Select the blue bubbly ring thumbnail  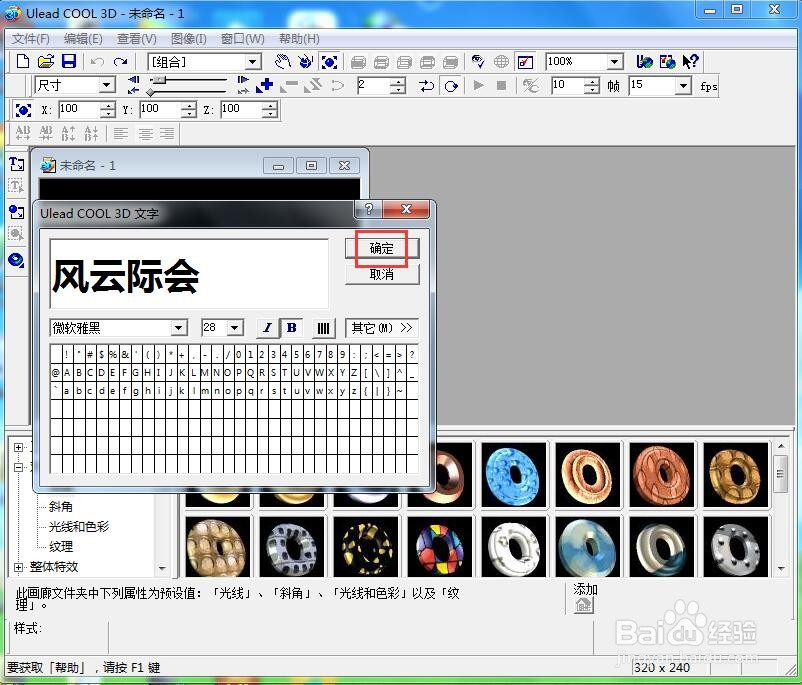click(x=514, y=475)
